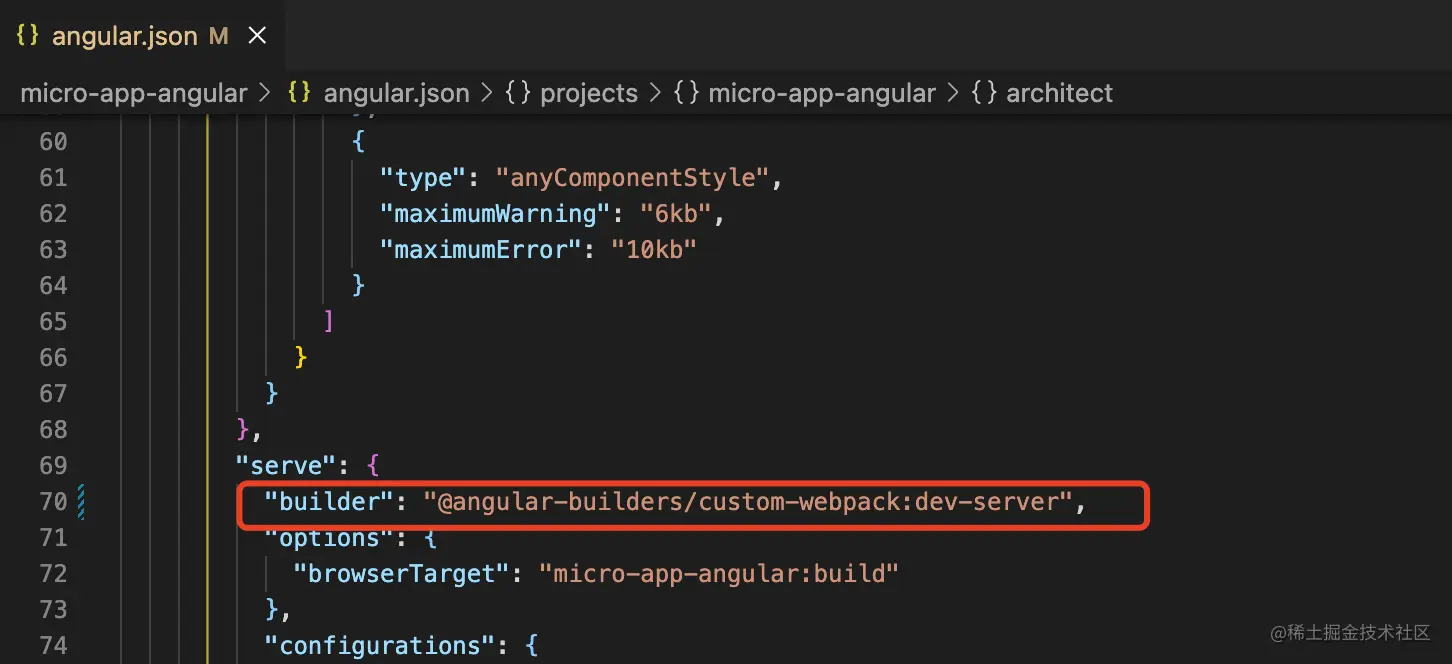The height and width of the screenshot is (664, 1452).
Task: Open the architect breadcrumb segment
Action: (1059, 93)
